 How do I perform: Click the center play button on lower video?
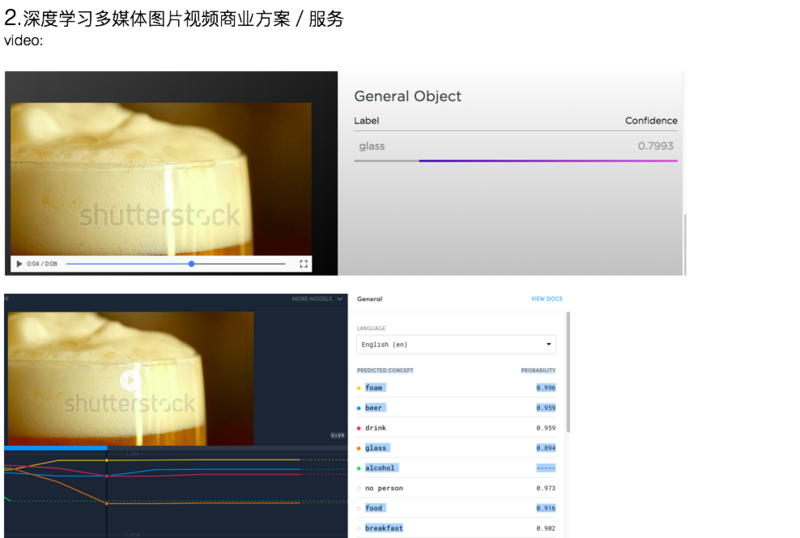(x=131, y=380)
